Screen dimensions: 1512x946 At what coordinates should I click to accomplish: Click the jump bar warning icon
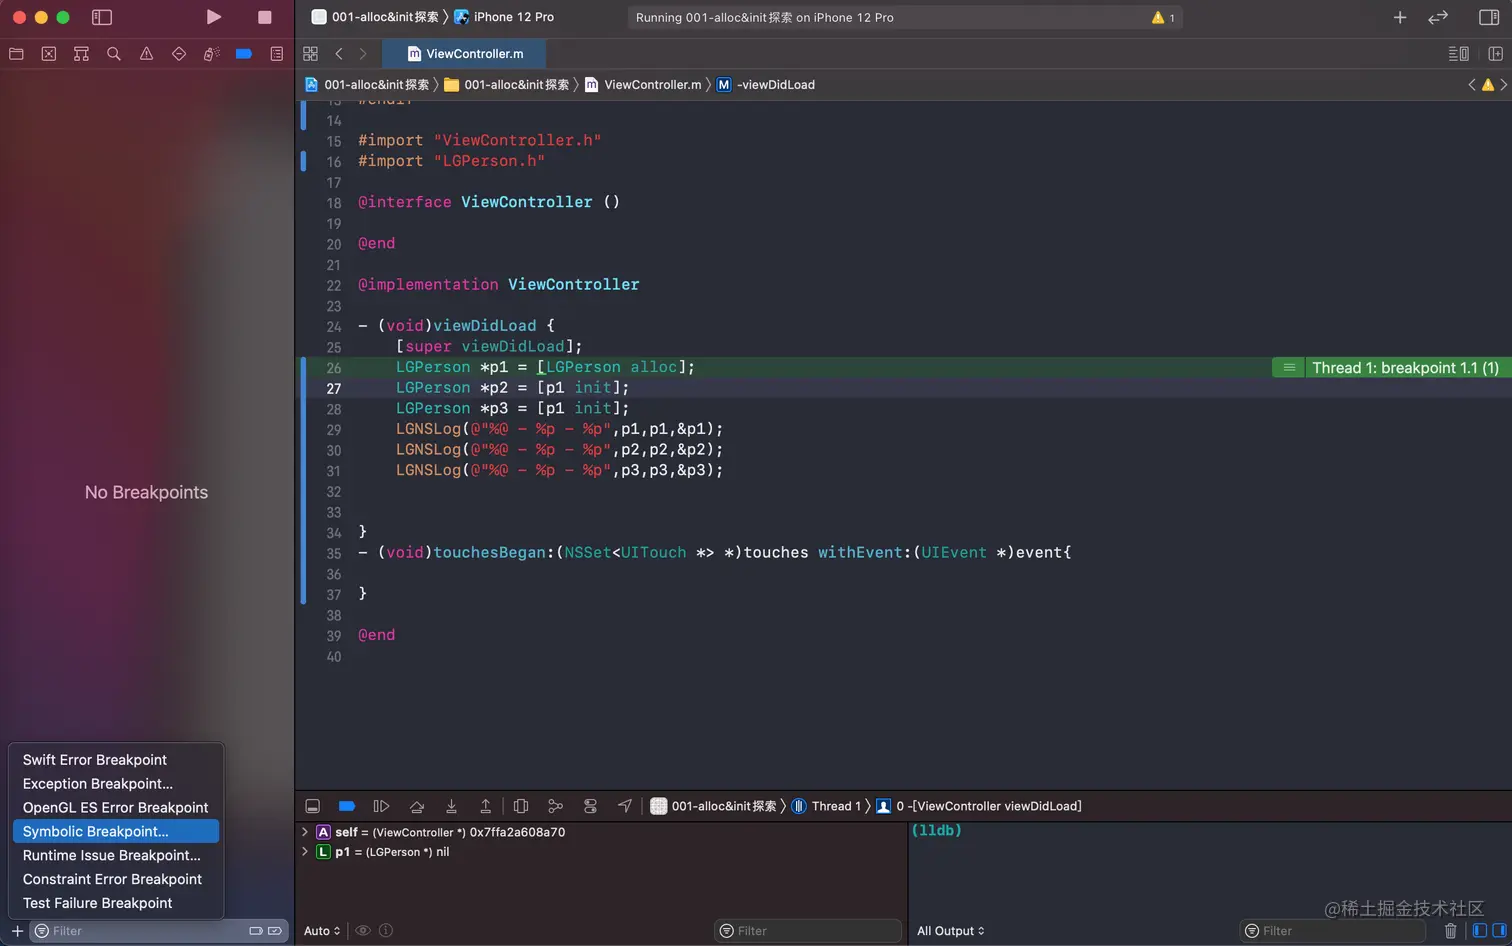point(1488,85)
